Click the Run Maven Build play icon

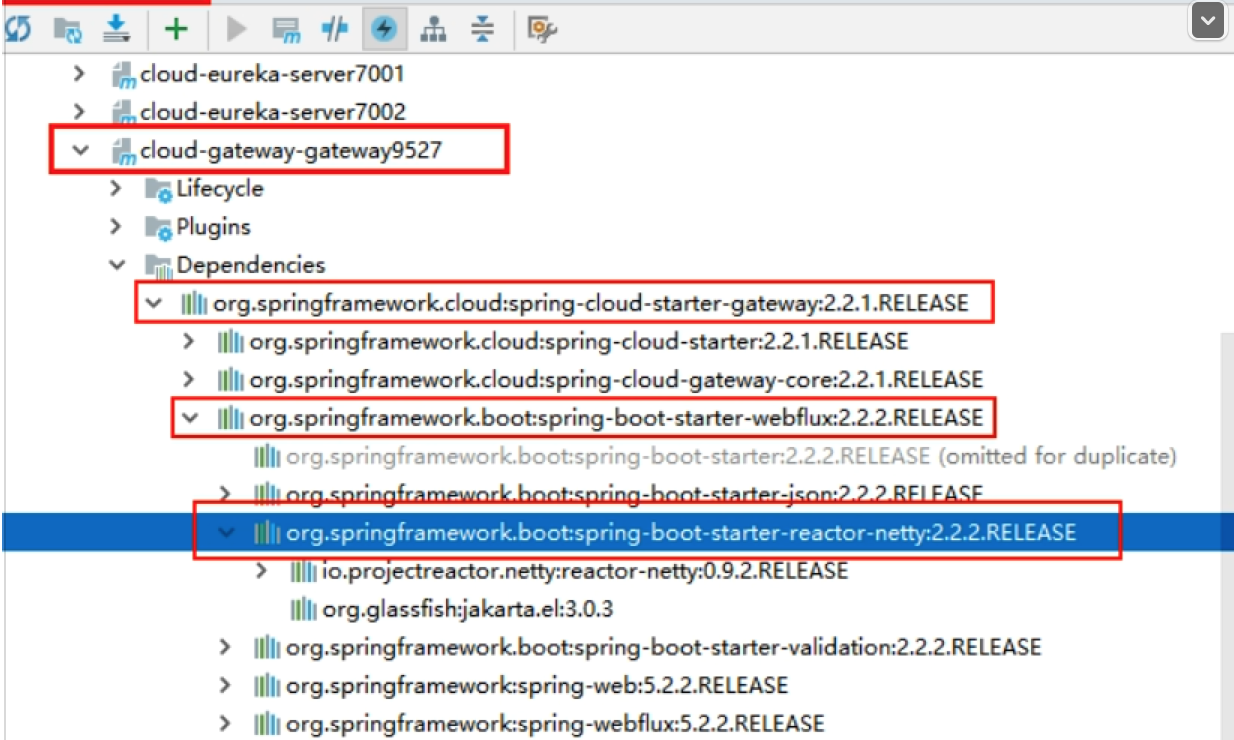pos(236,29)
